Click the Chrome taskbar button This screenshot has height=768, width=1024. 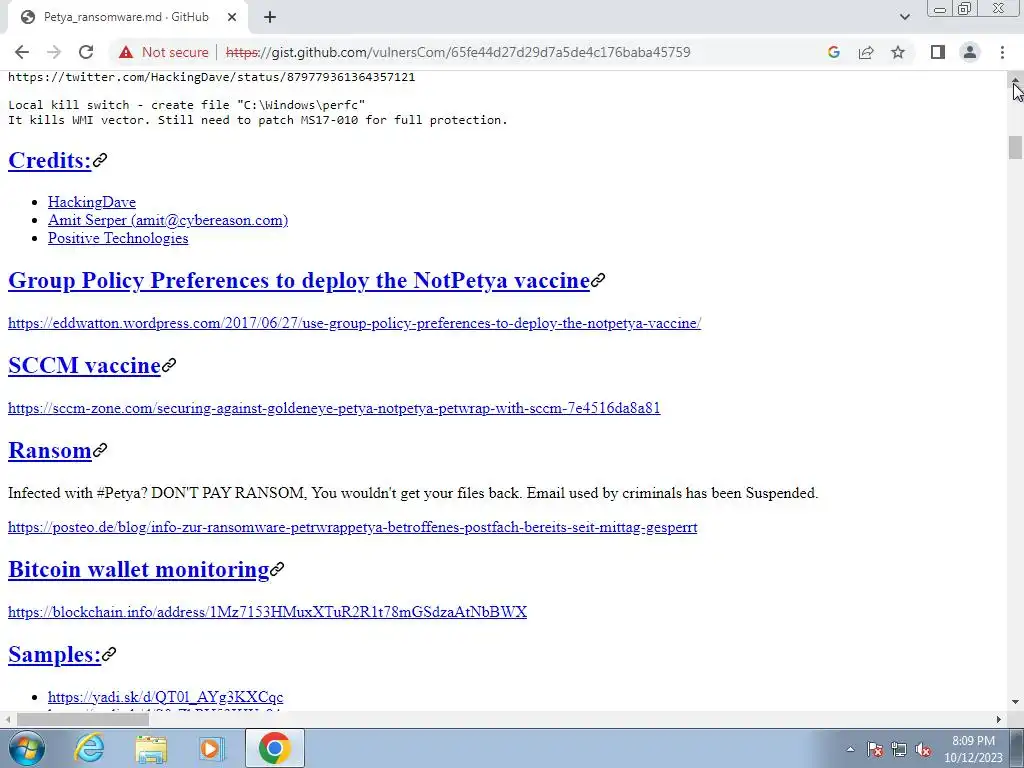coord(274,748)
